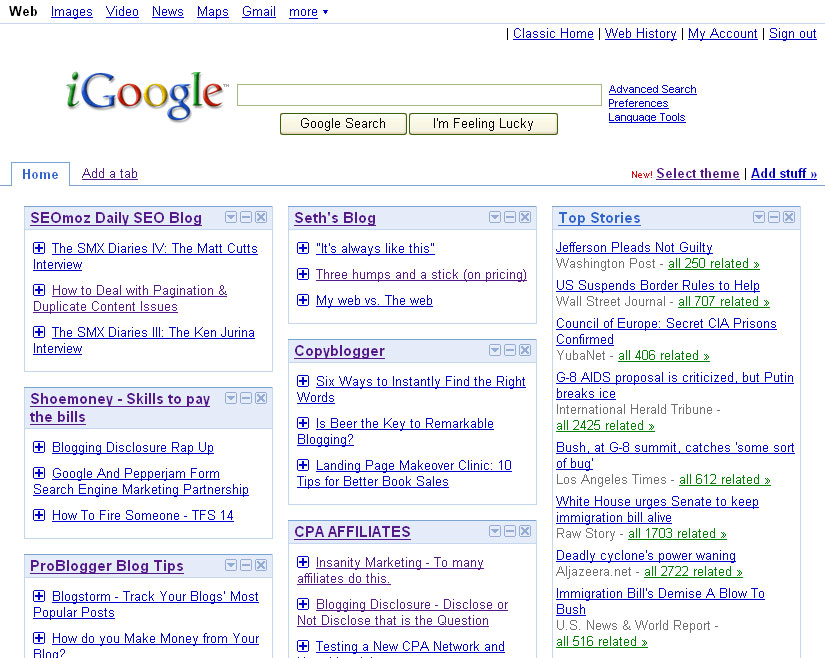This screenshot has height=658, width=825.
Task: Expand 'Insanity Marketing' entry
Action: tap(303, 562)
